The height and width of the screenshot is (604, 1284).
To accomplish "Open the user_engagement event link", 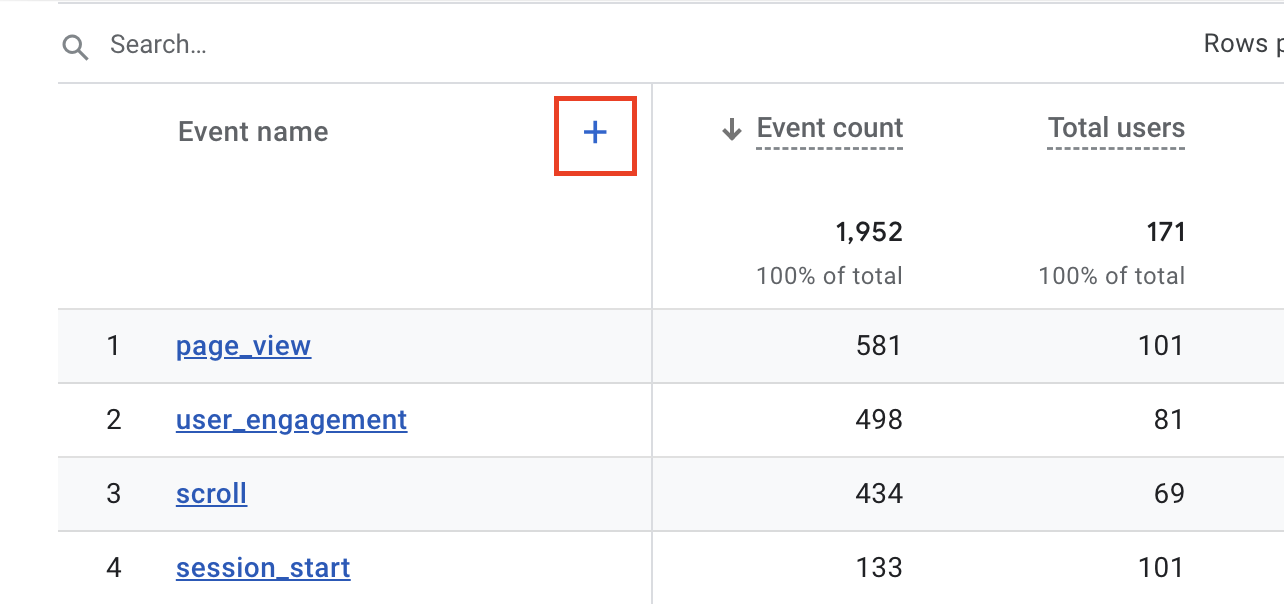I will coord(291,420).
